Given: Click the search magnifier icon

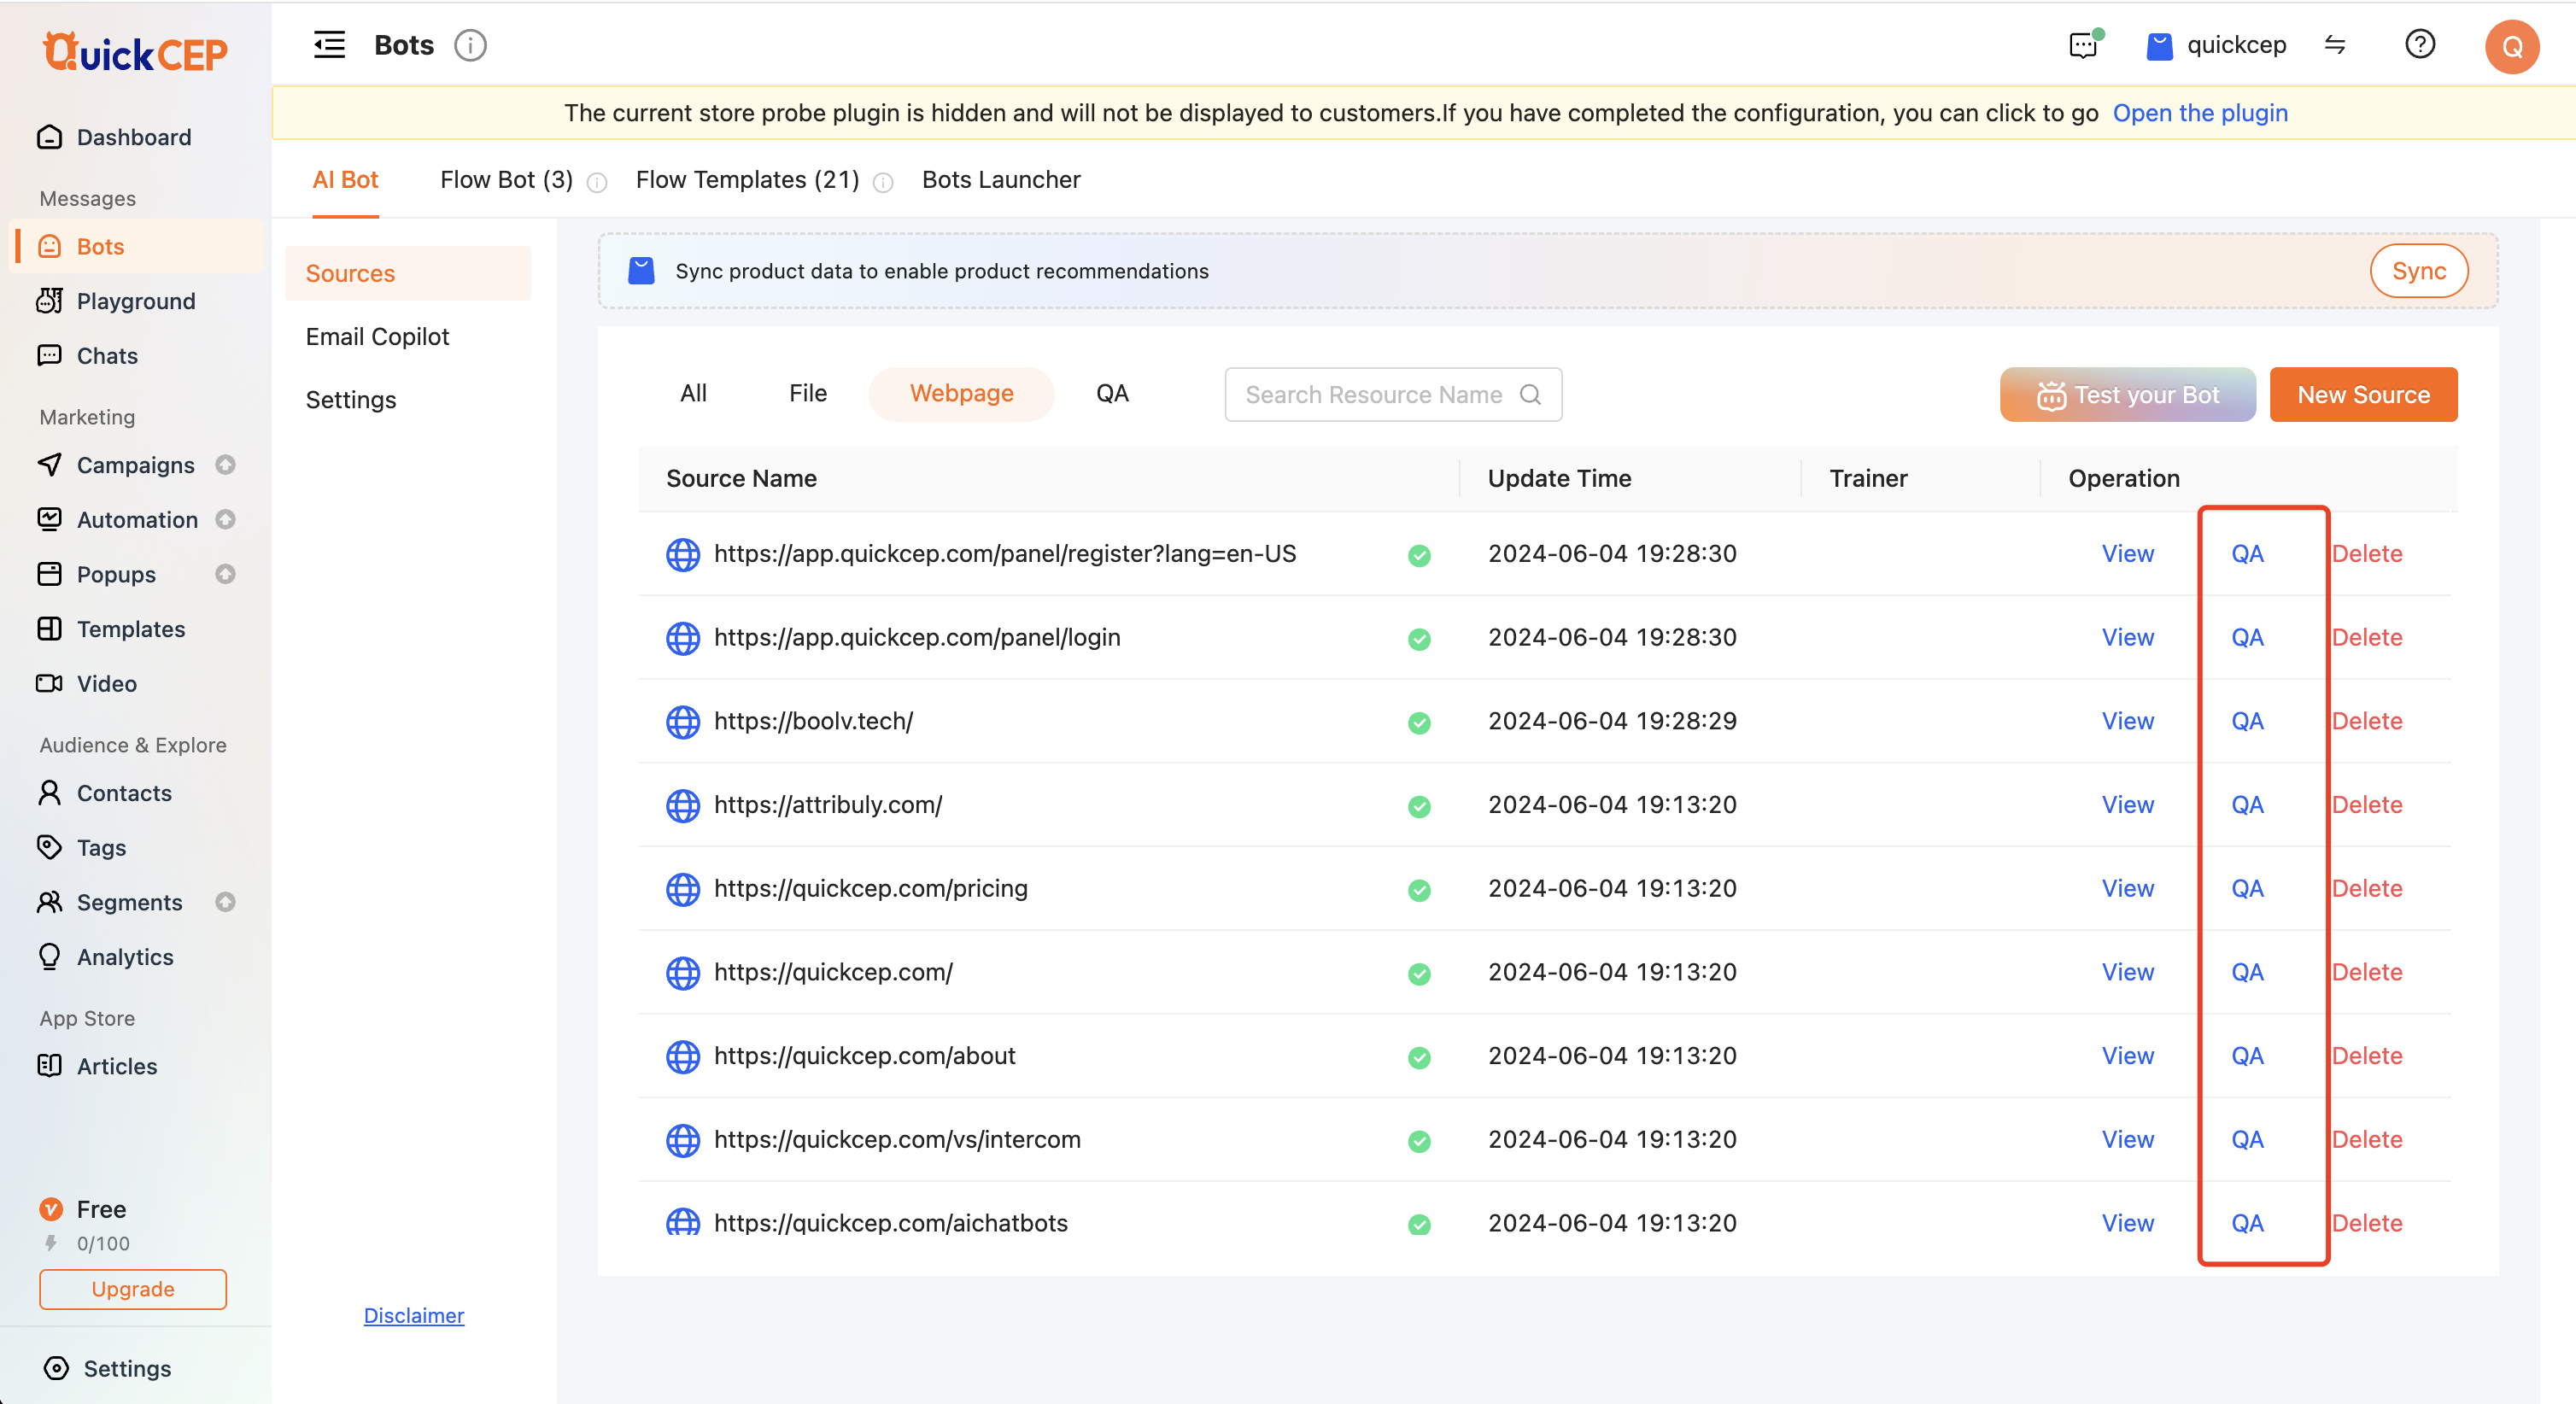Looking at the screenshot, I should [x=1530, y=394].
